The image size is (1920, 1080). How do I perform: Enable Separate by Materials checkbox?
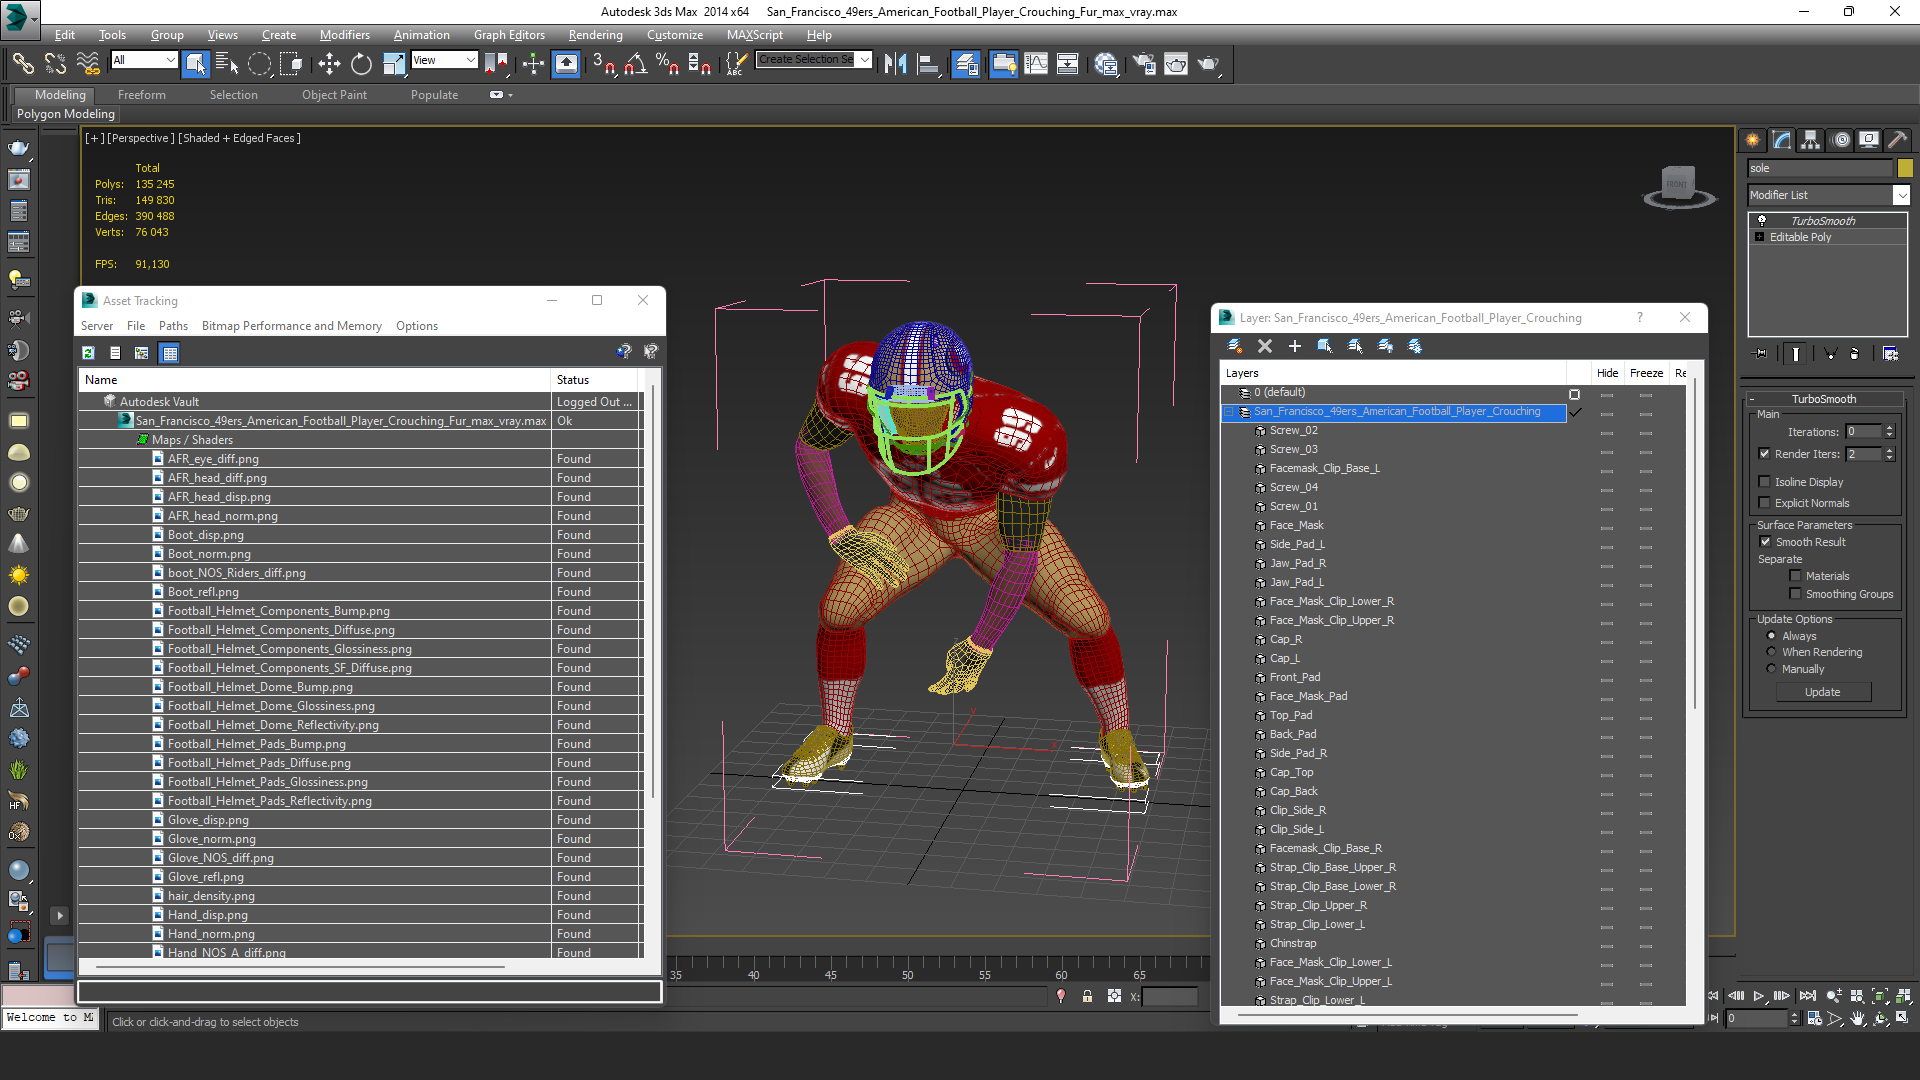pyautogui.click(x=1795, y=576)
